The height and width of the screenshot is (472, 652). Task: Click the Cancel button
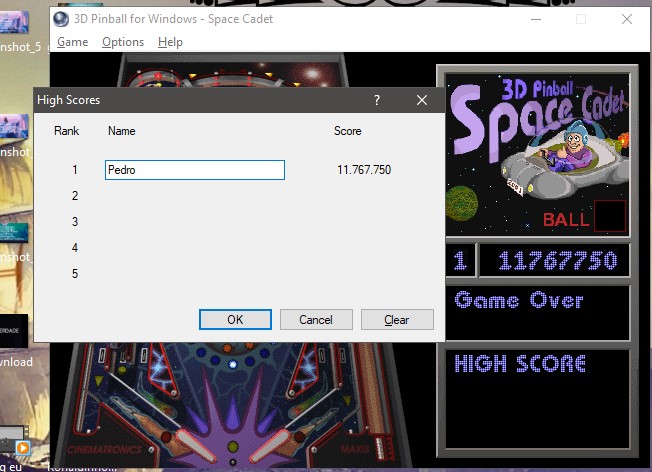click(x=315, y=320)
